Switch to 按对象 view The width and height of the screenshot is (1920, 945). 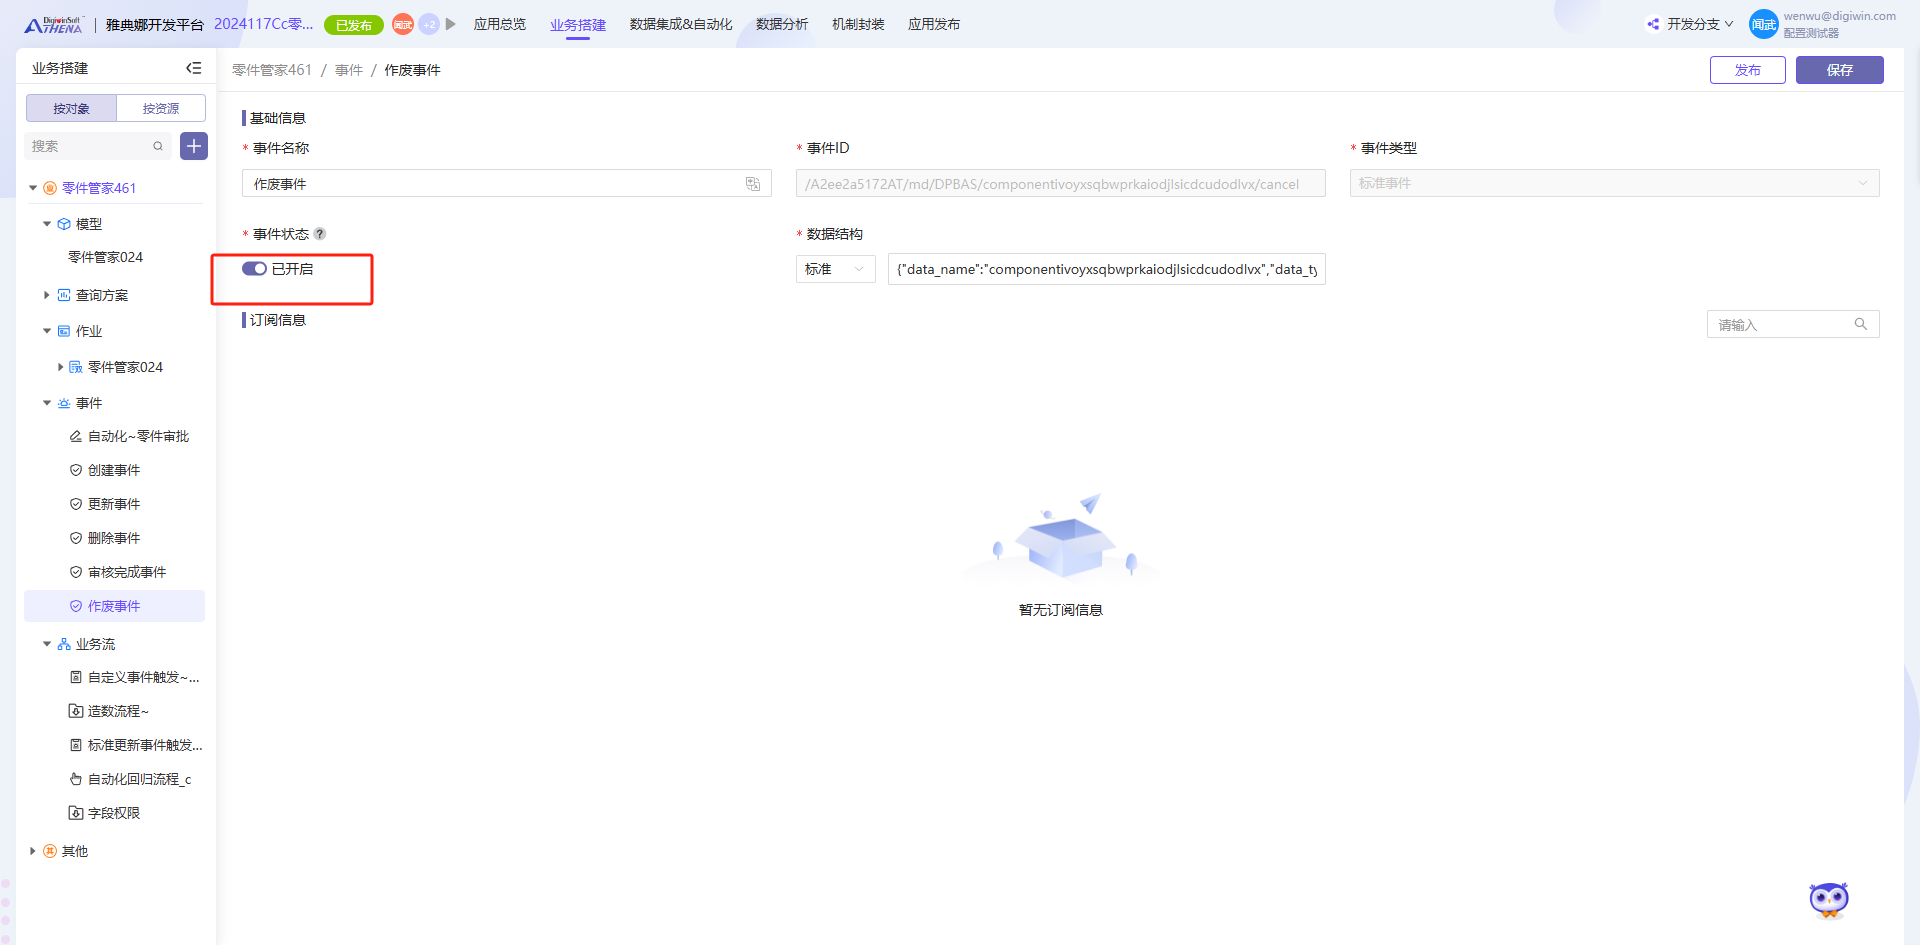tap(71, 108)
